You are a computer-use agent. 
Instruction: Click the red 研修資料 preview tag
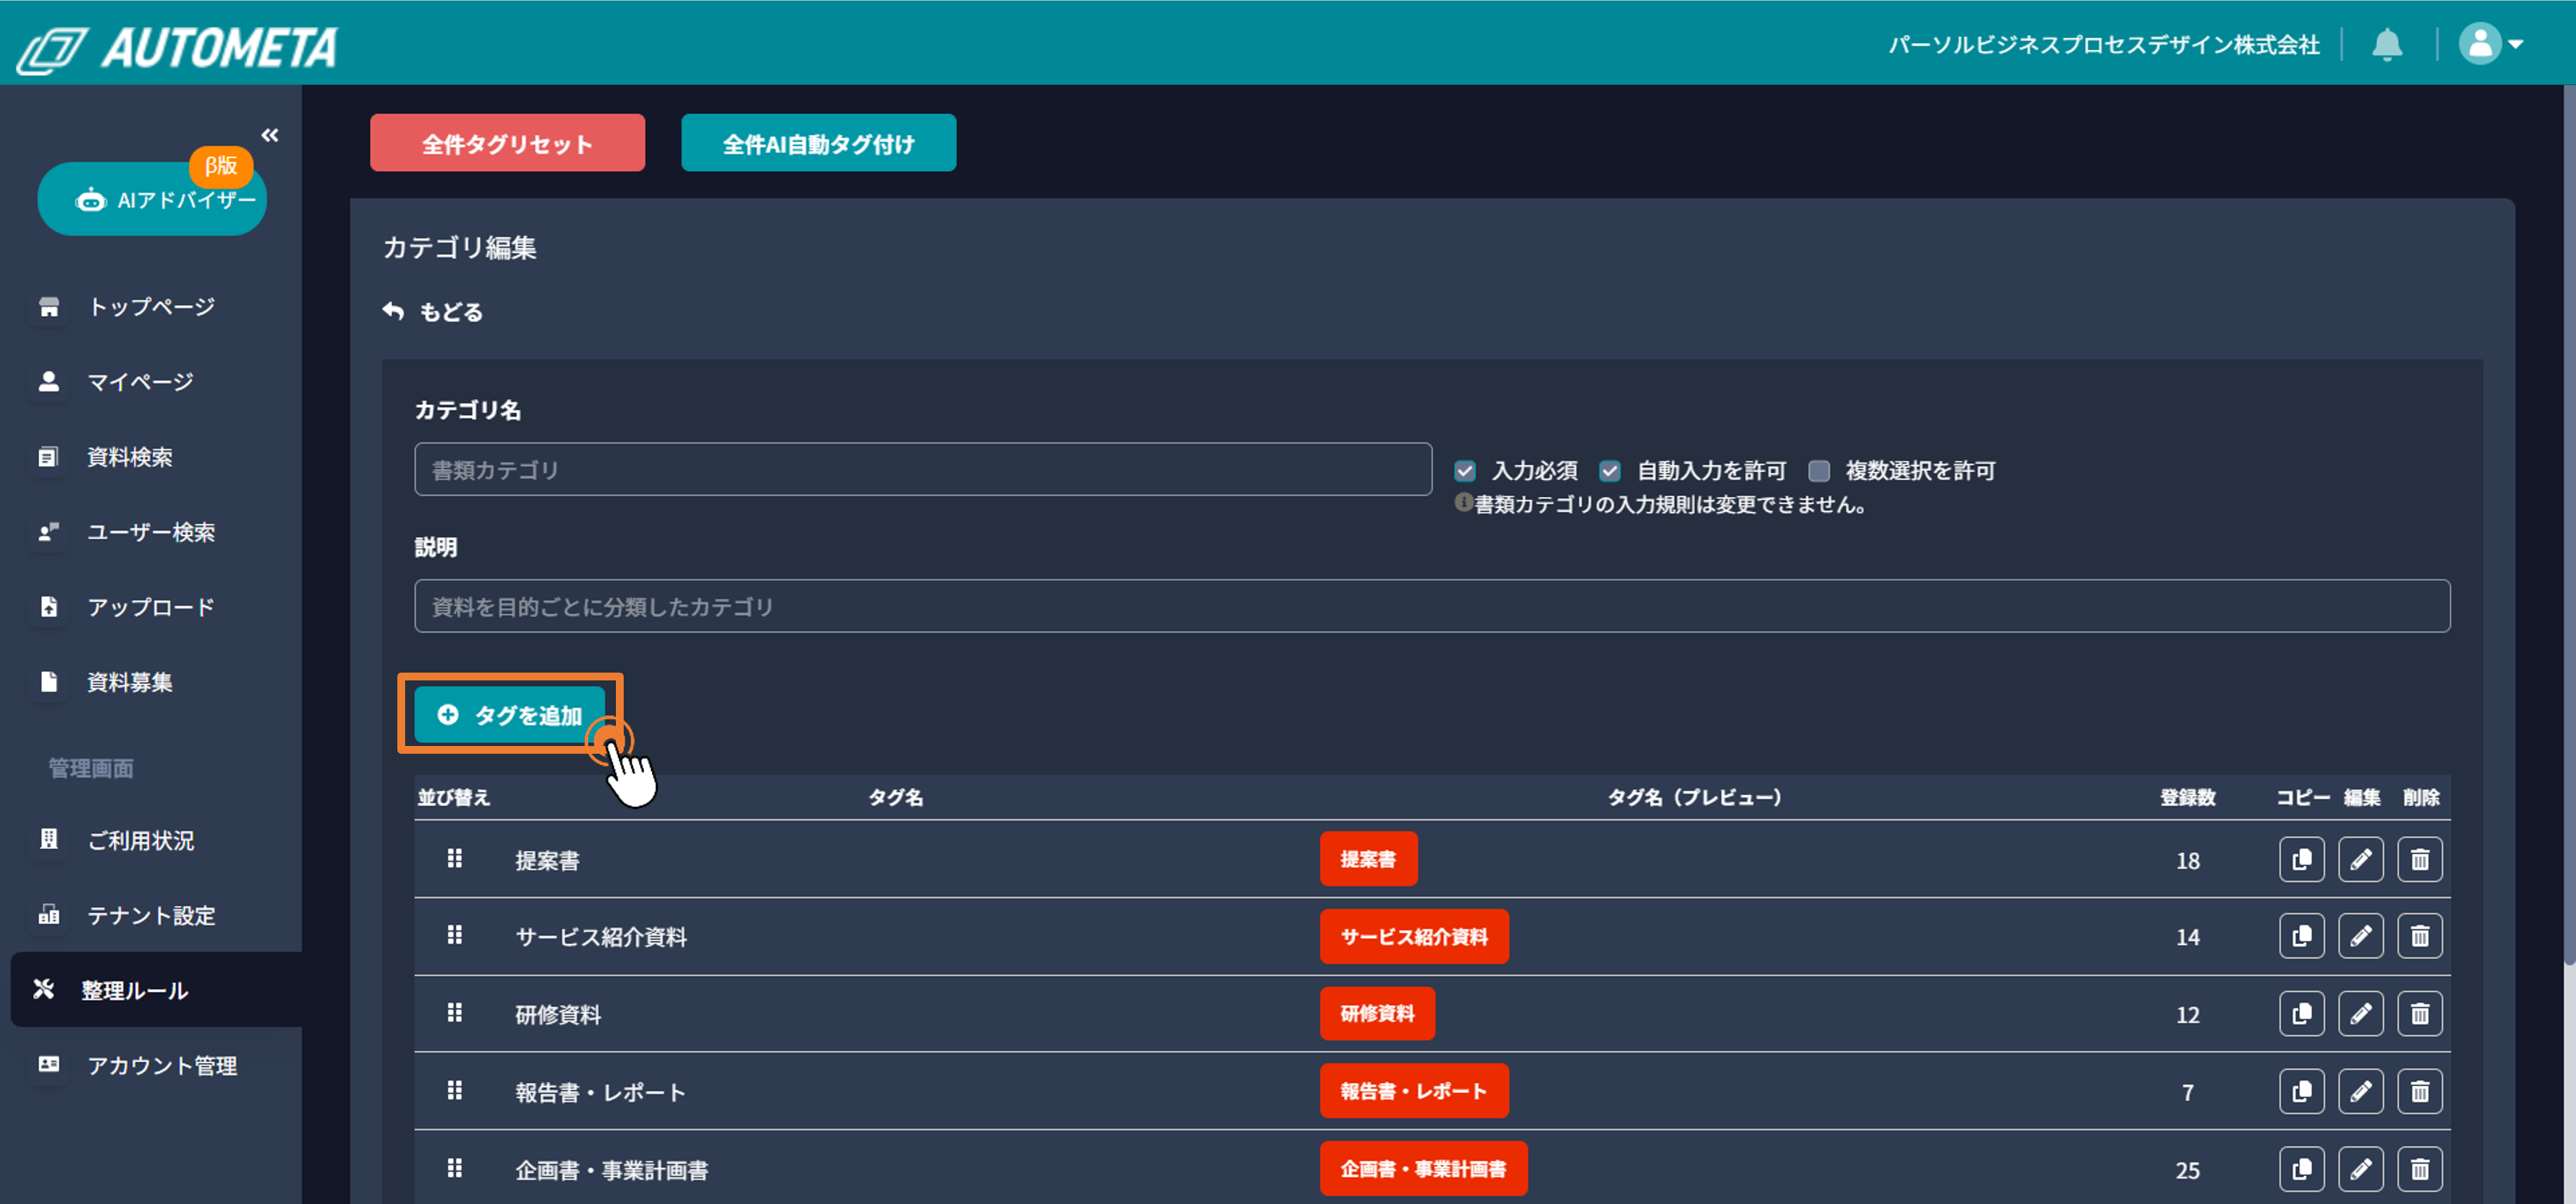pyautogui.click(x=1377, y=1014)
